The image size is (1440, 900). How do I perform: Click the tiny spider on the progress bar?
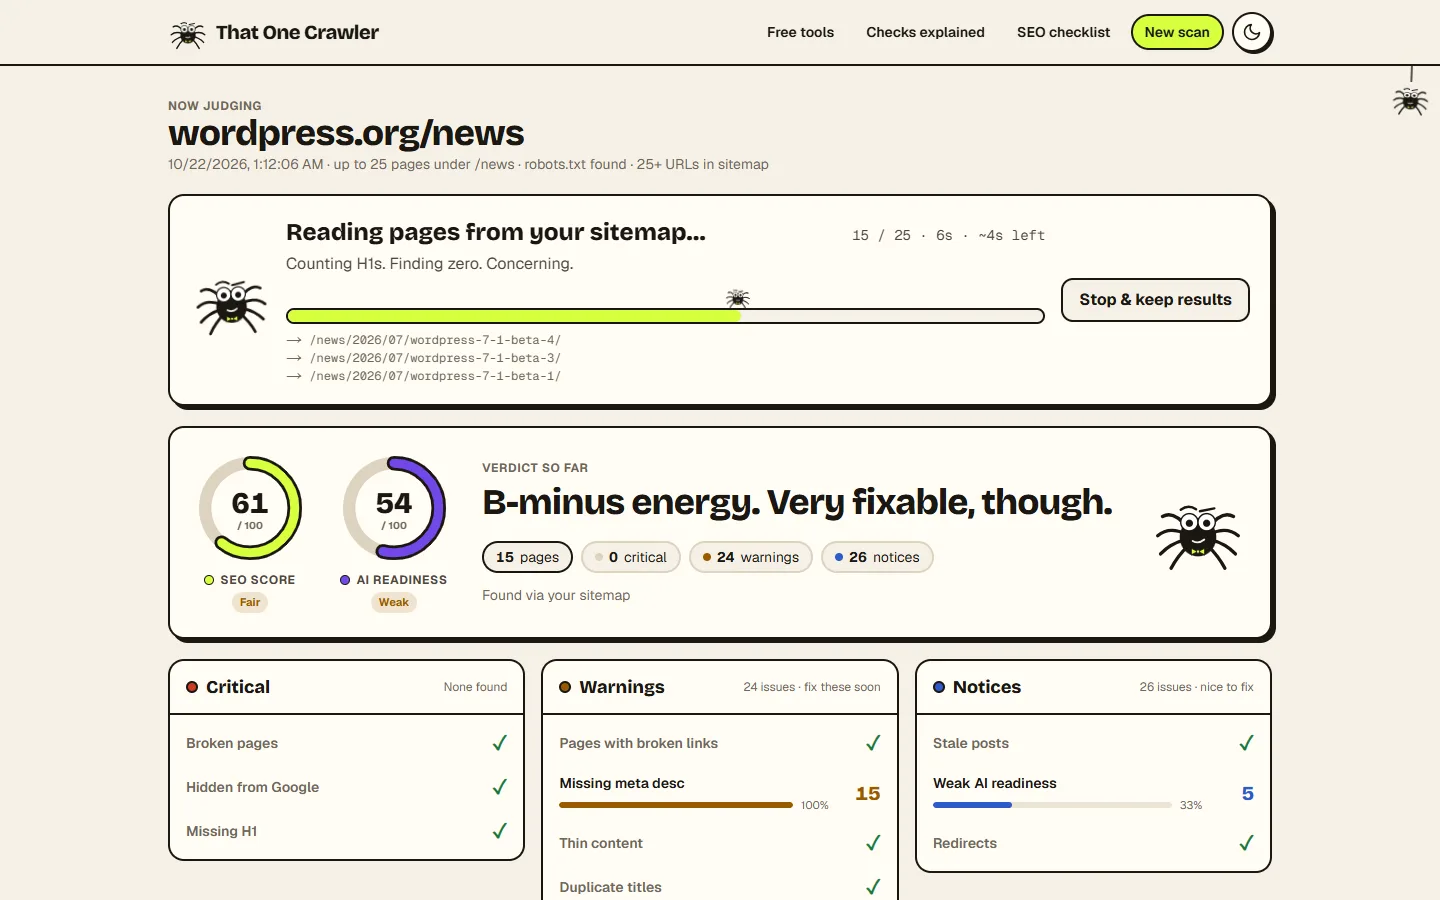click(738, 298)
